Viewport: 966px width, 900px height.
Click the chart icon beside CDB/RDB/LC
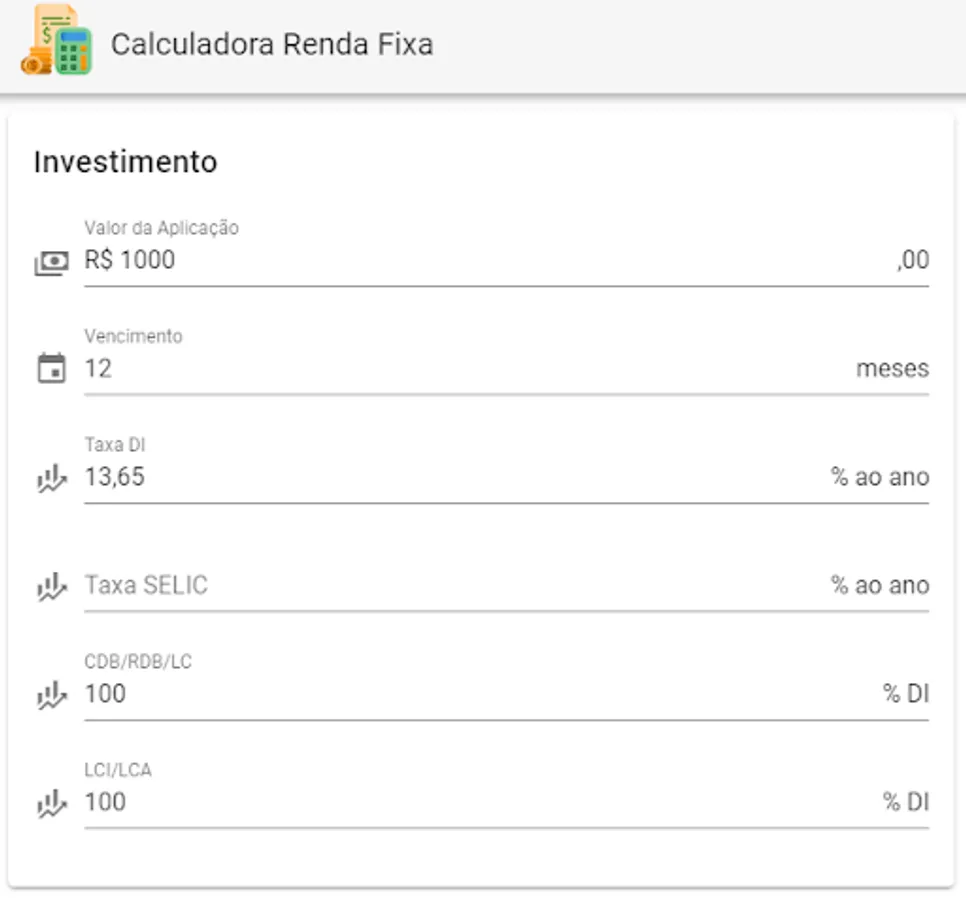click(x=51, y=694)
